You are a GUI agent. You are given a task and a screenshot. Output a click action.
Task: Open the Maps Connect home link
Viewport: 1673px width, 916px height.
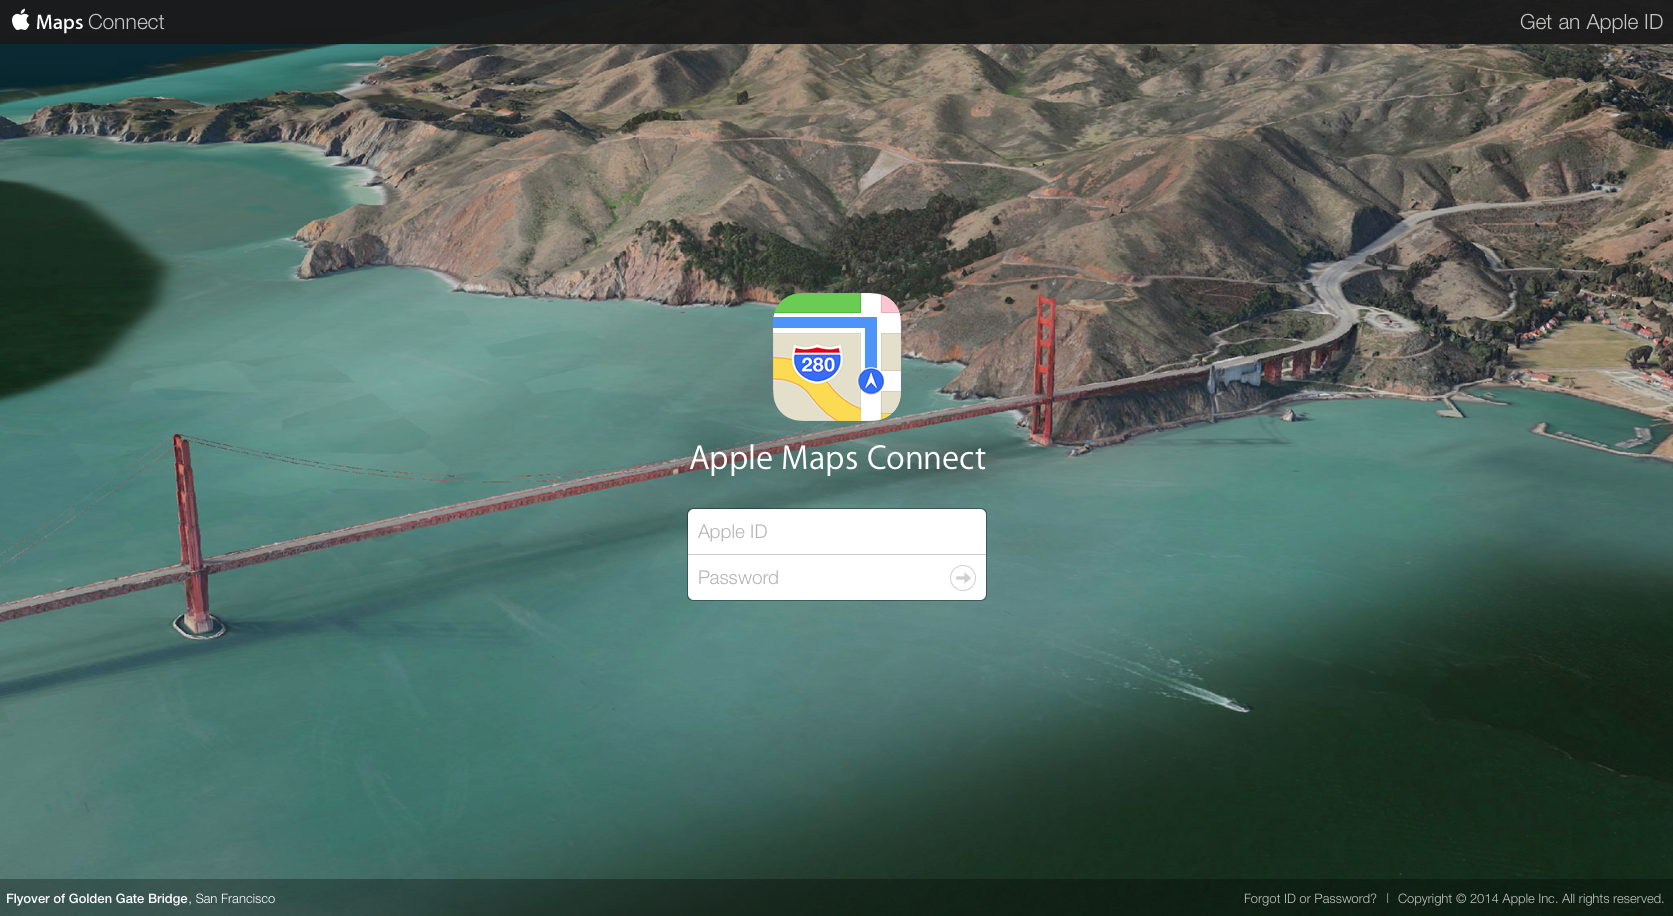pos(100,22)
